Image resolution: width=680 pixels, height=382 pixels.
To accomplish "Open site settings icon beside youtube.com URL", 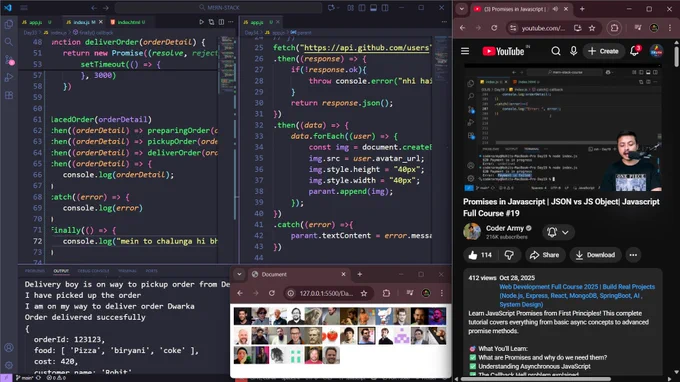I will tap(513, 28).
